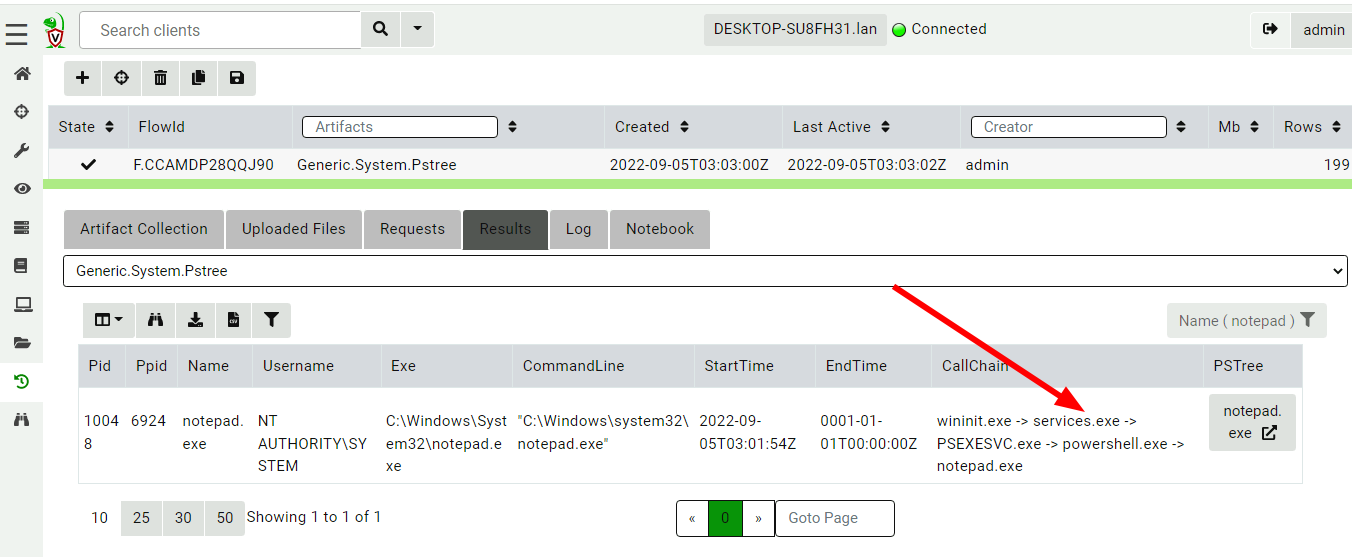Expand the search clients dropdown caret
Image resolution: width=1352 pixels, height=557 pixels.
[417, 30]
